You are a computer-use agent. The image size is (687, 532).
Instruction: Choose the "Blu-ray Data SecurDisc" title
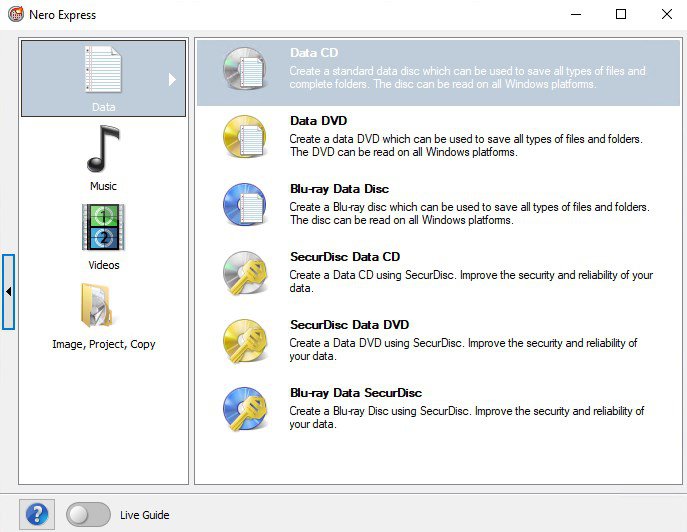pyautogui.click(x=356, y=392)
